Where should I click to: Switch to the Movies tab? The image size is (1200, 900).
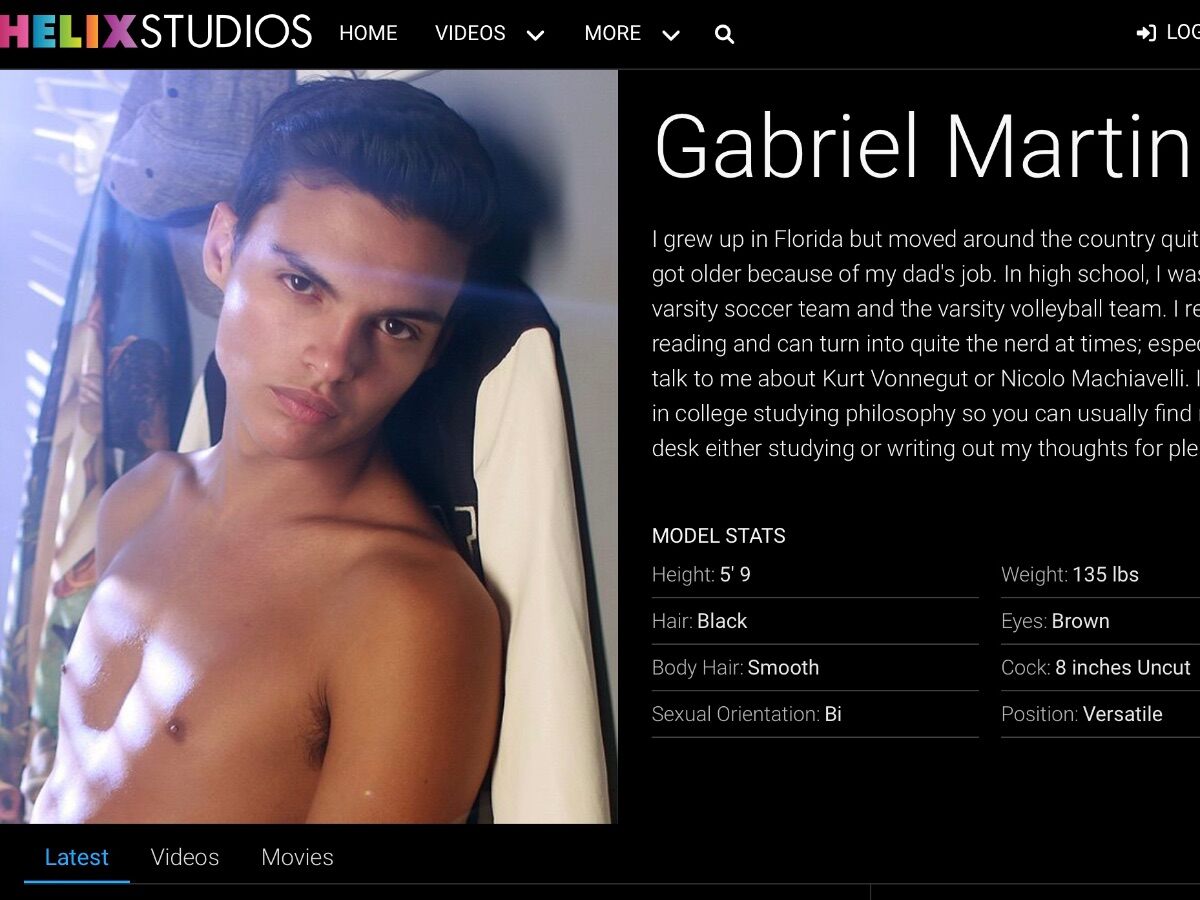pyautogui.click(x=297, y=857)
